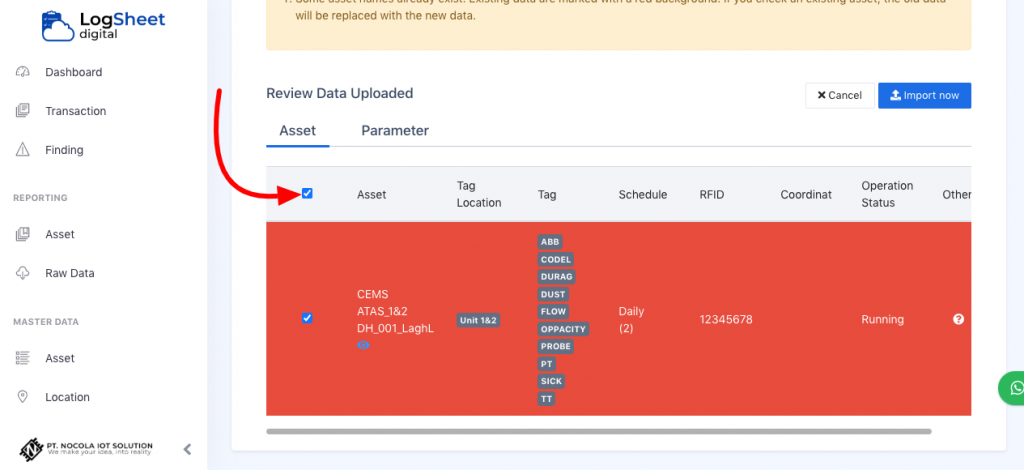Image resolution: width=1024 pixels, height=470 pixels.
Task: Click the PROBE tag badge
Action: coord(556,346)
